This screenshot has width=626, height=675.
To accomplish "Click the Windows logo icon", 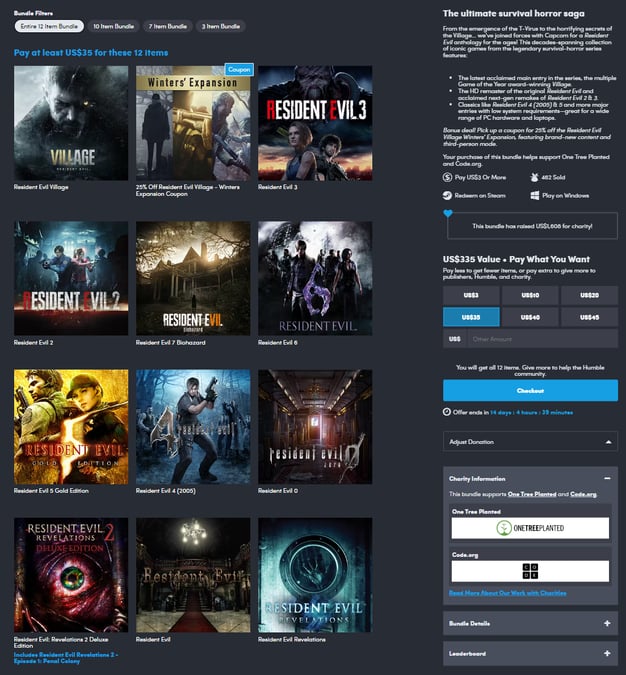I will coord(534,195).
